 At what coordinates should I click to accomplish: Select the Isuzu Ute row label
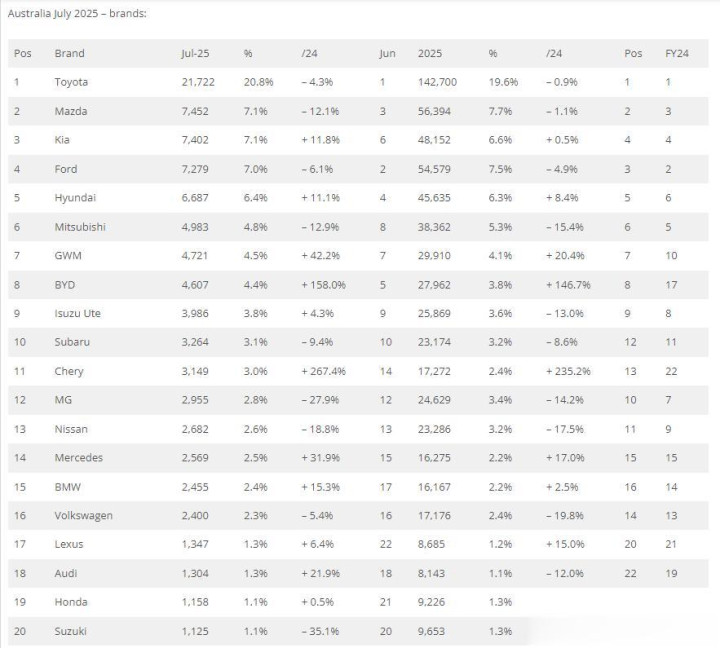[78, 313]
